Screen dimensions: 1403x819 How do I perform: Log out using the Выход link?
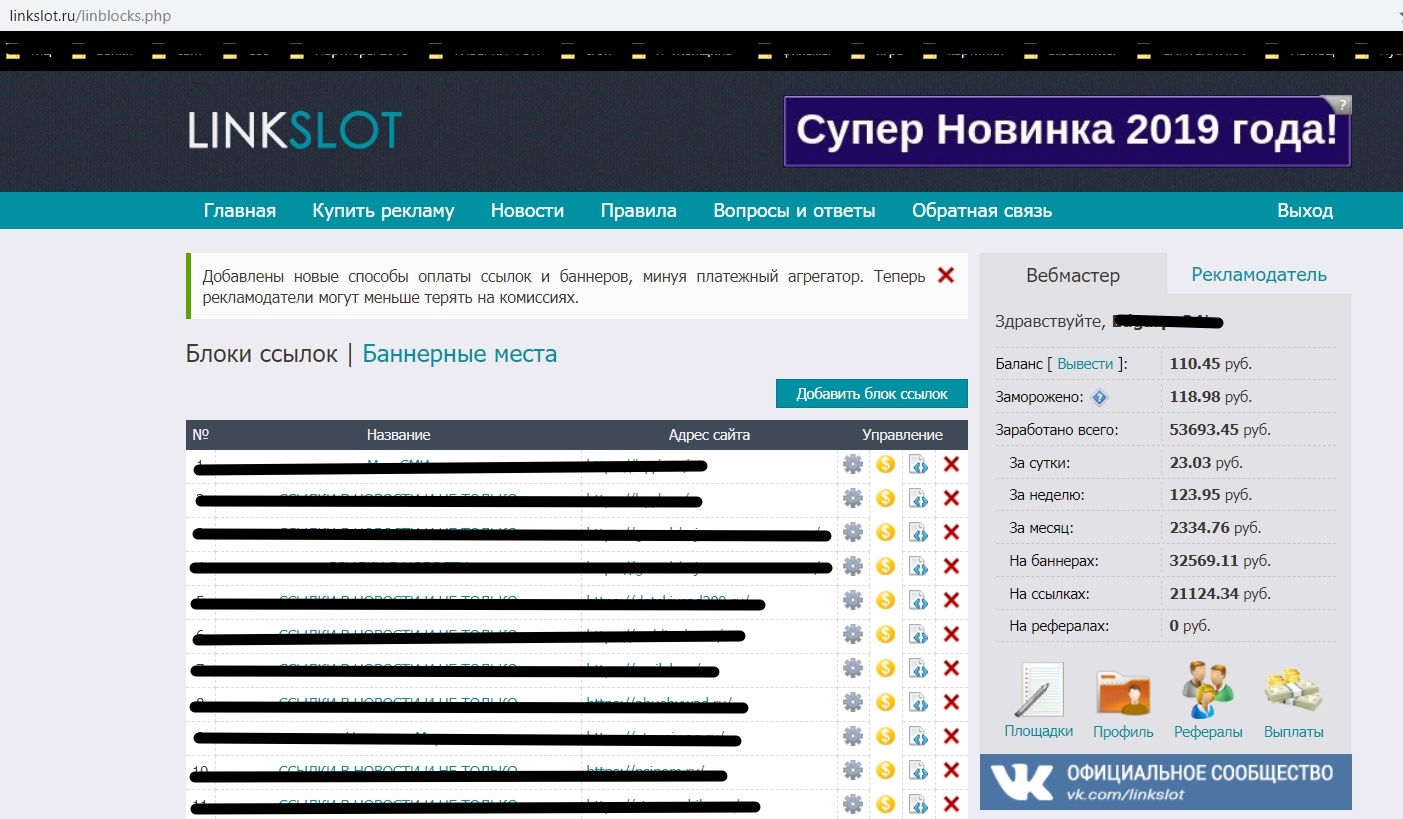tap(1305, 211)
